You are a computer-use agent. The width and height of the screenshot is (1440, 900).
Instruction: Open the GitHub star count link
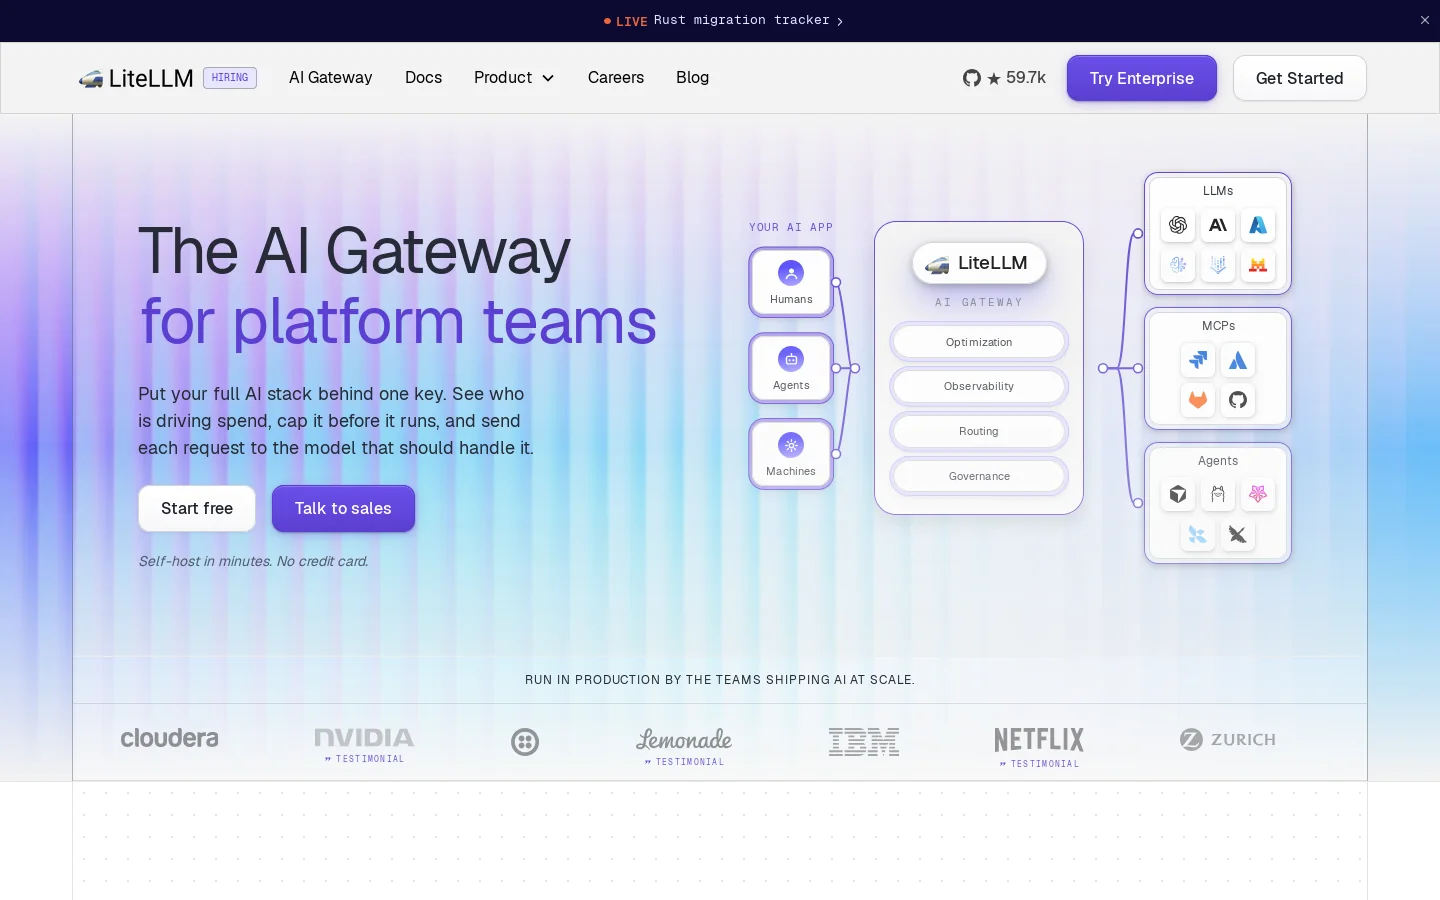tap(1004, 78)
